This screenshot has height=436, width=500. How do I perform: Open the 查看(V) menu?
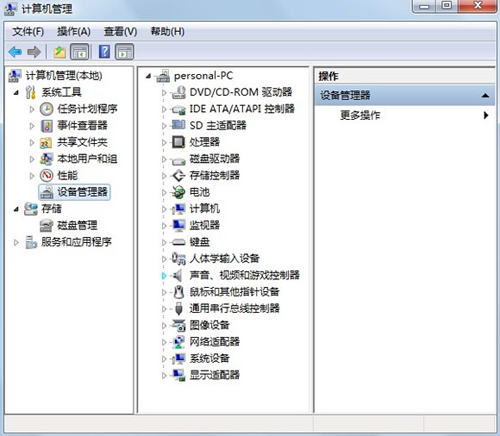[121, 32]
